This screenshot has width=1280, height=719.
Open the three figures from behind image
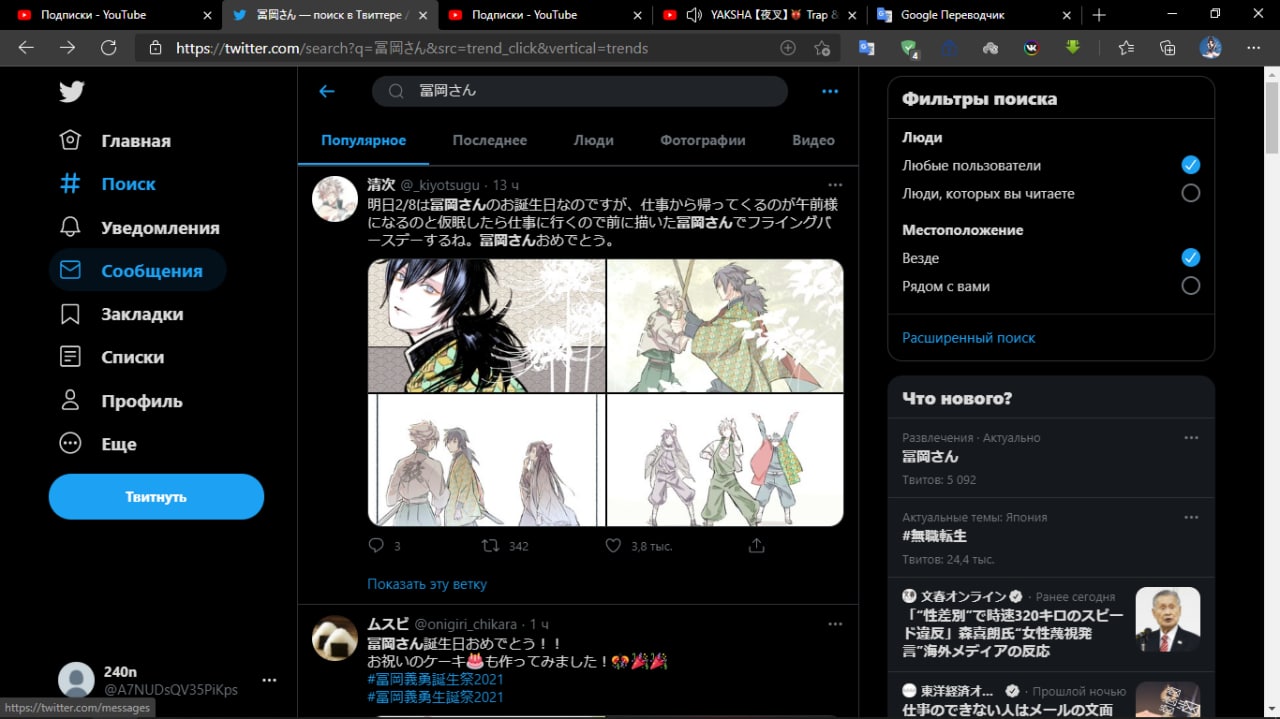click(x=487, y=460)
